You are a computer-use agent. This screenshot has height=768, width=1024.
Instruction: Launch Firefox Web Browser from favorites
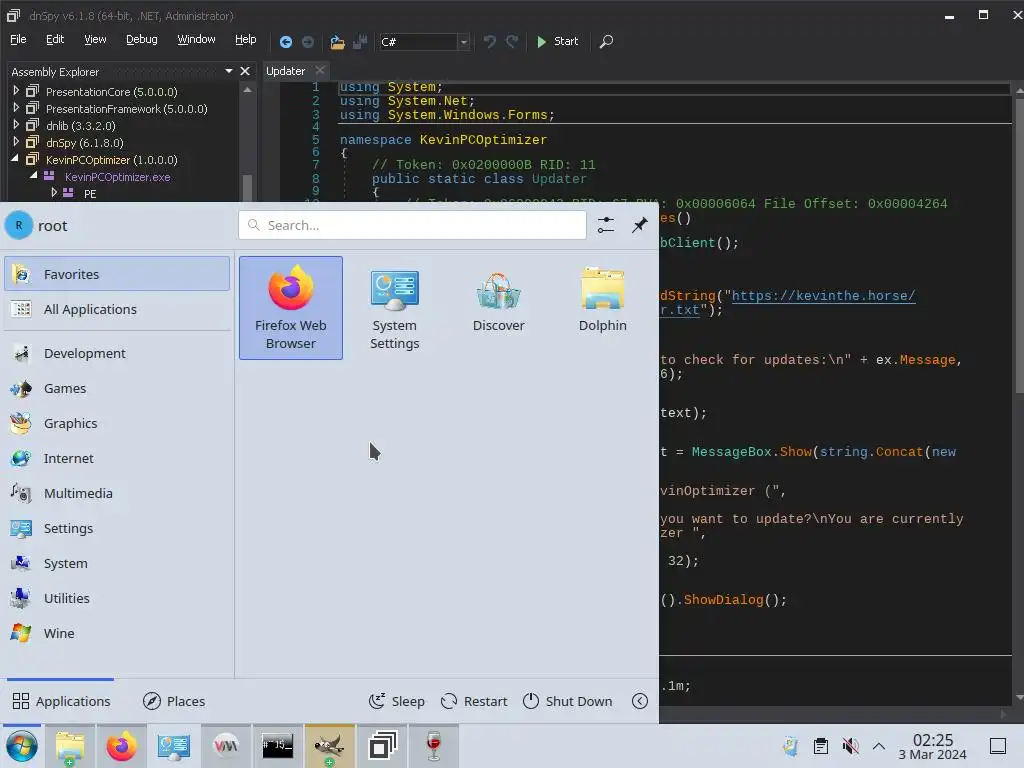[x=291, y=308]
